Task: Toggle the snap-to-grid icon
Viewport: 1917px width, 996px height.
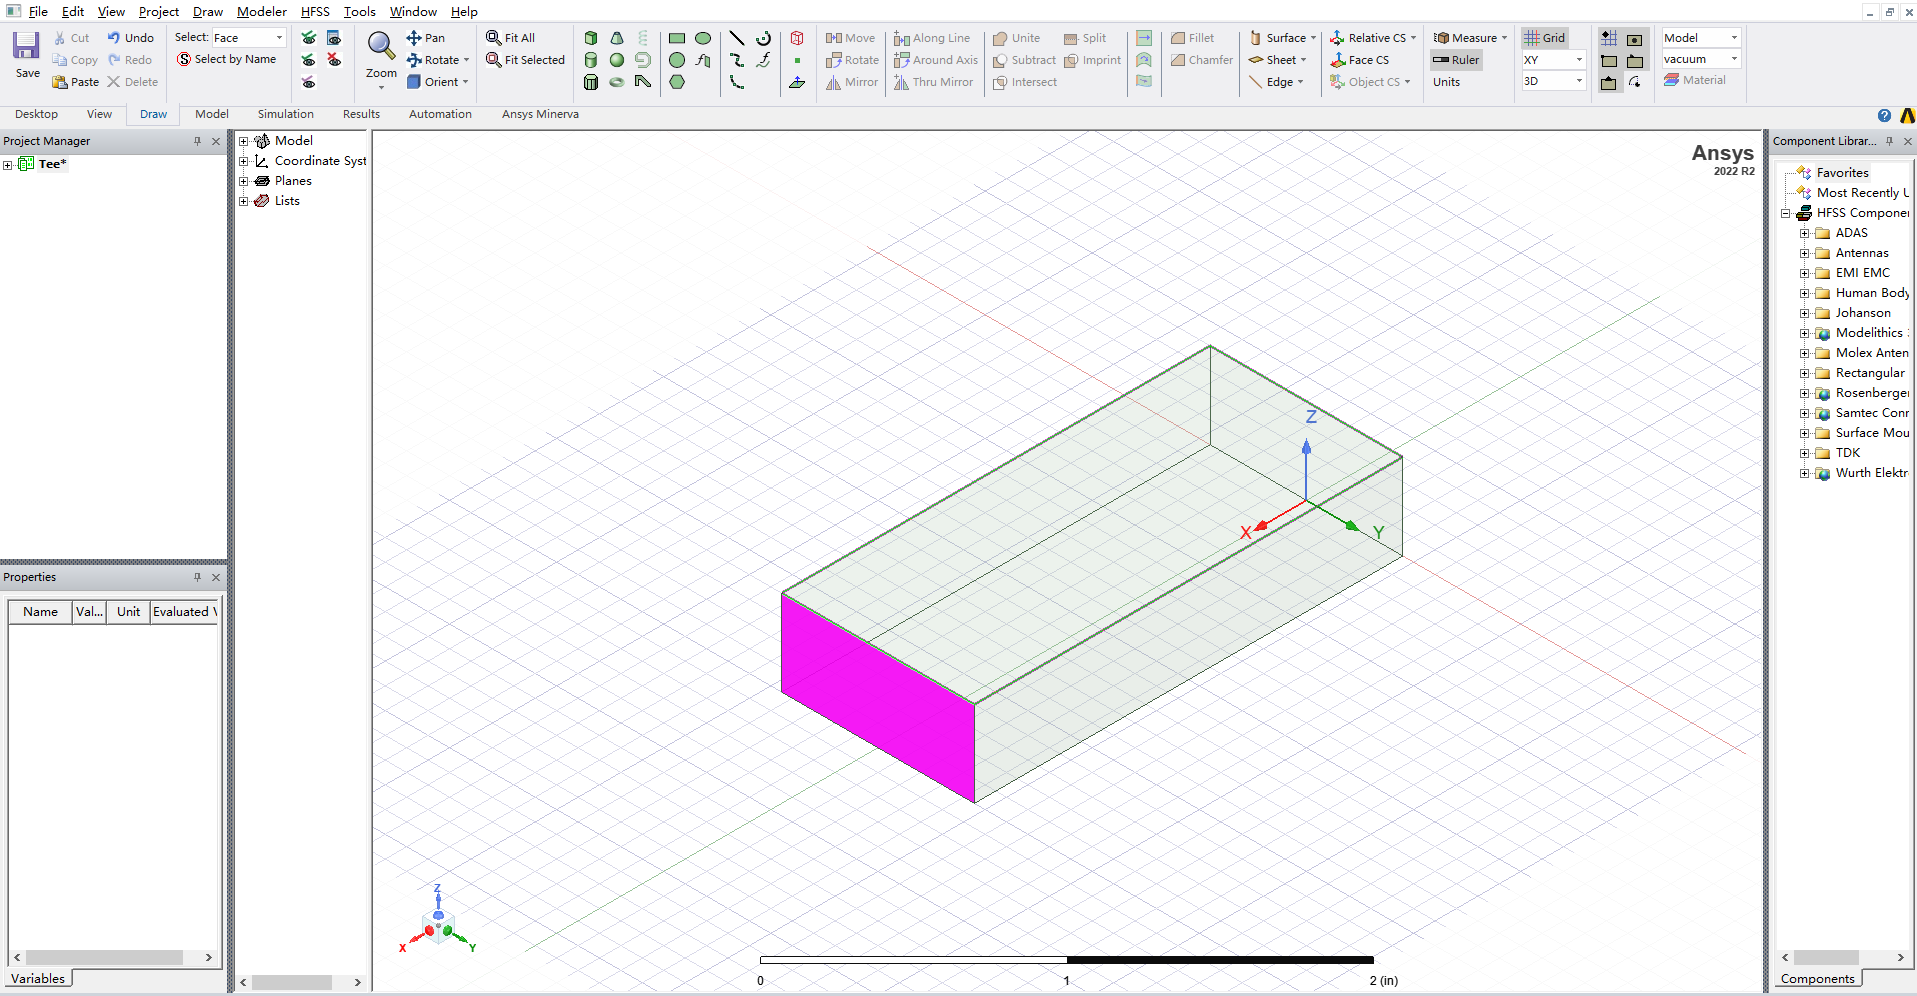Action: pos(1609,38)
